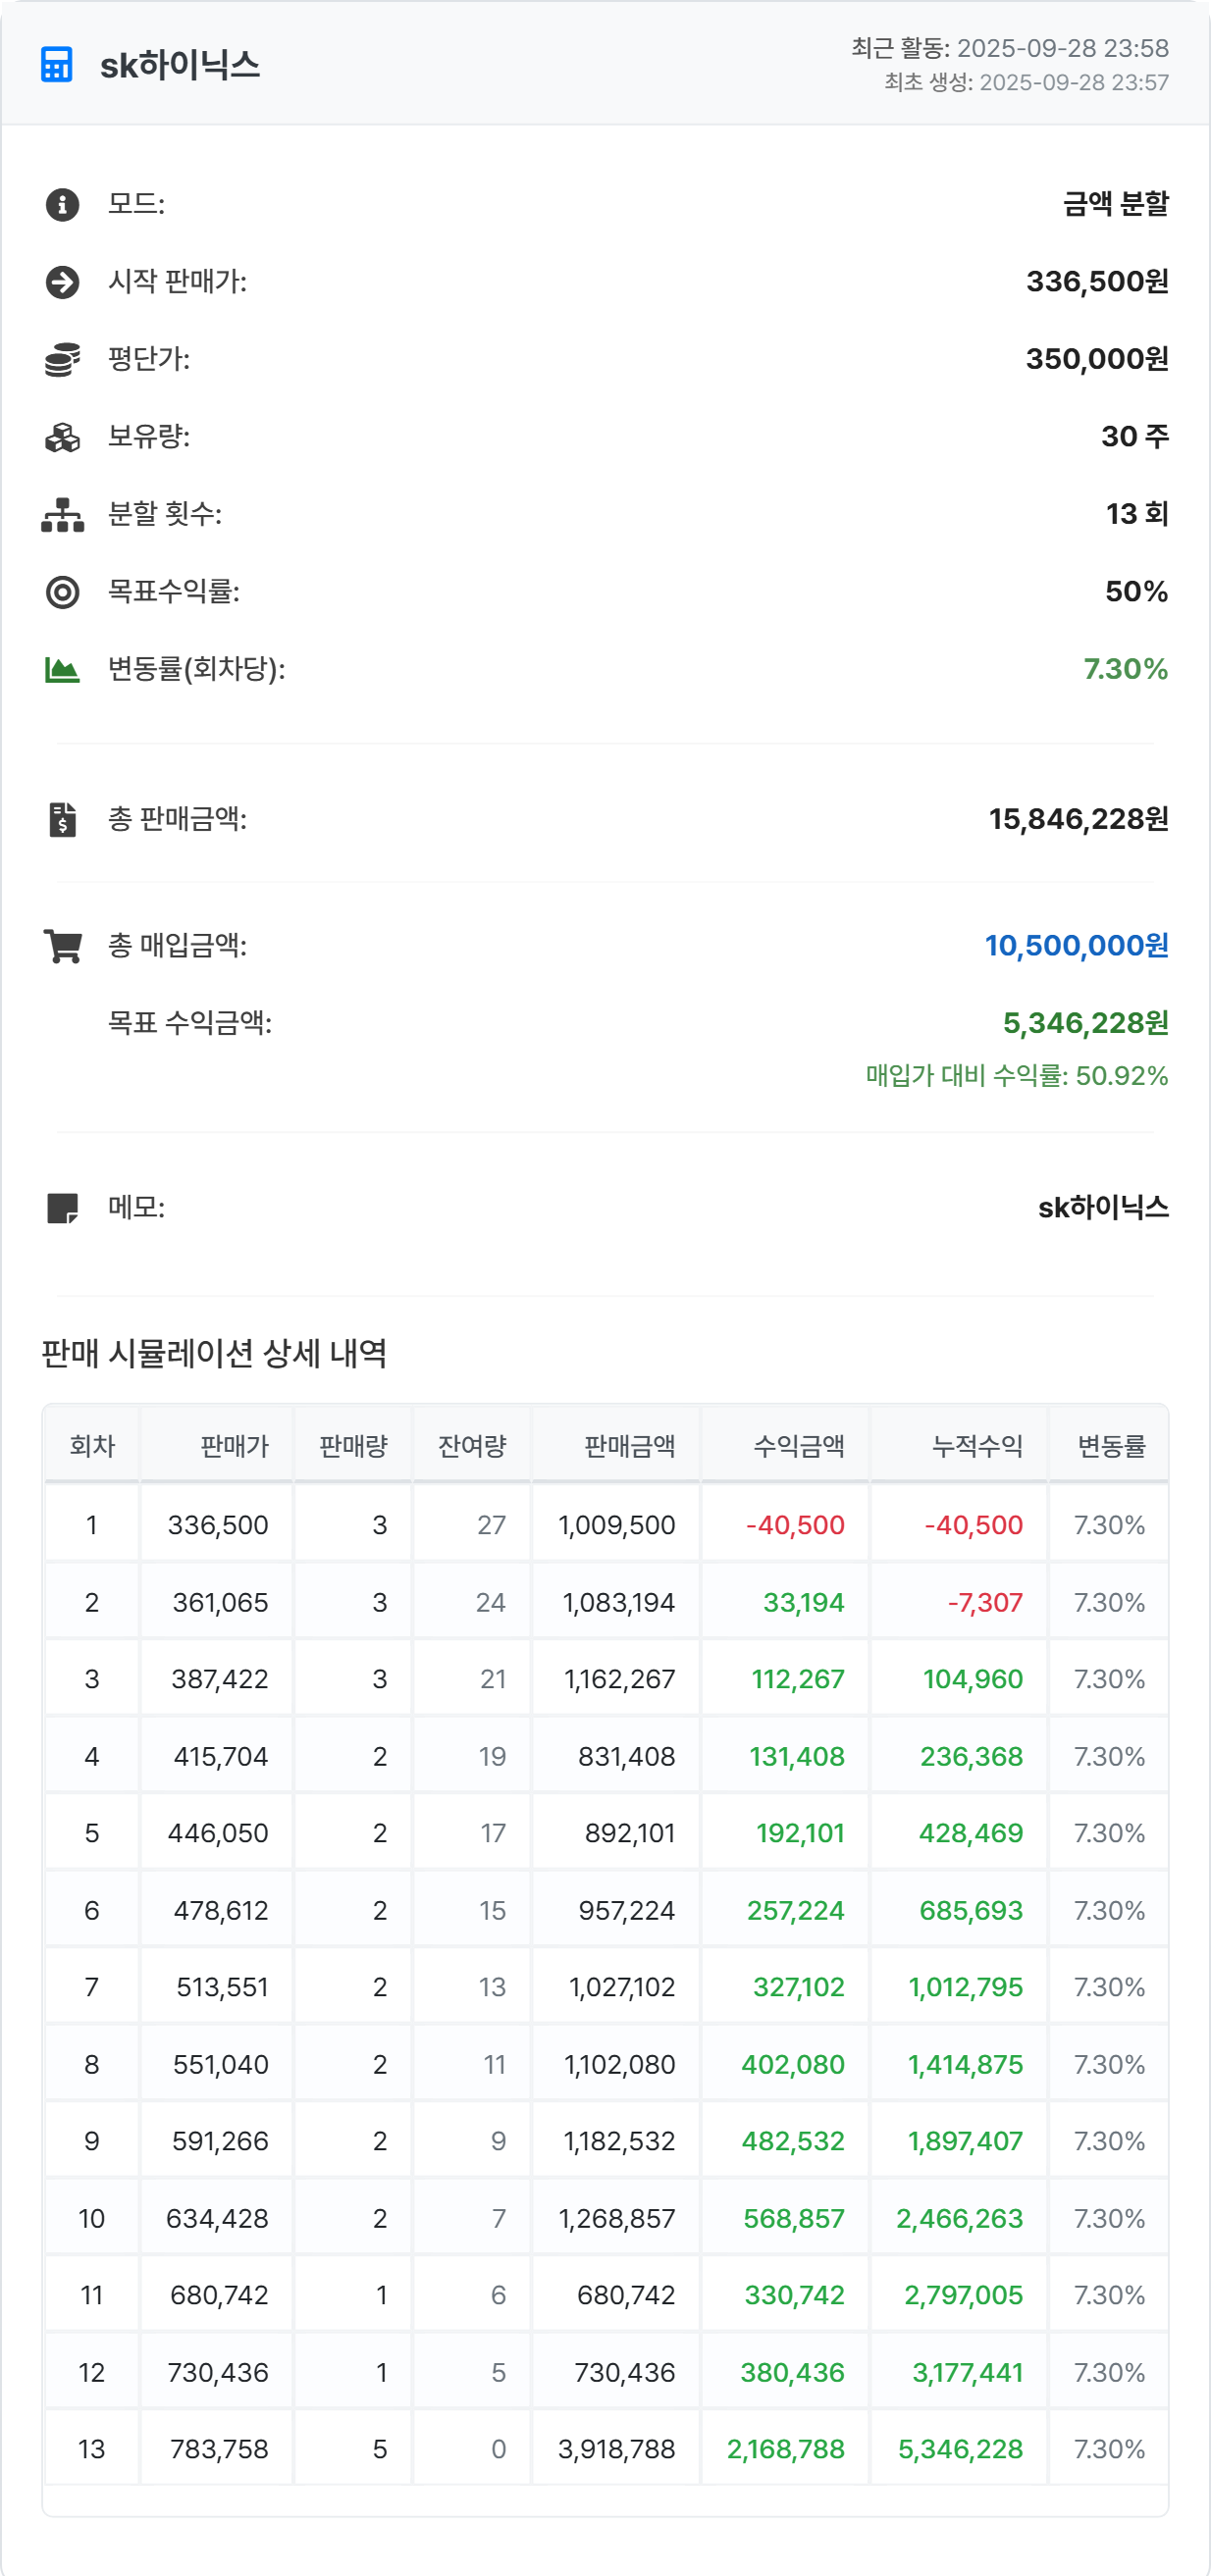1211x2576 pixels.
Task: Select row 13 final sale price 783,758
Action: click(x=219, y=2449)
